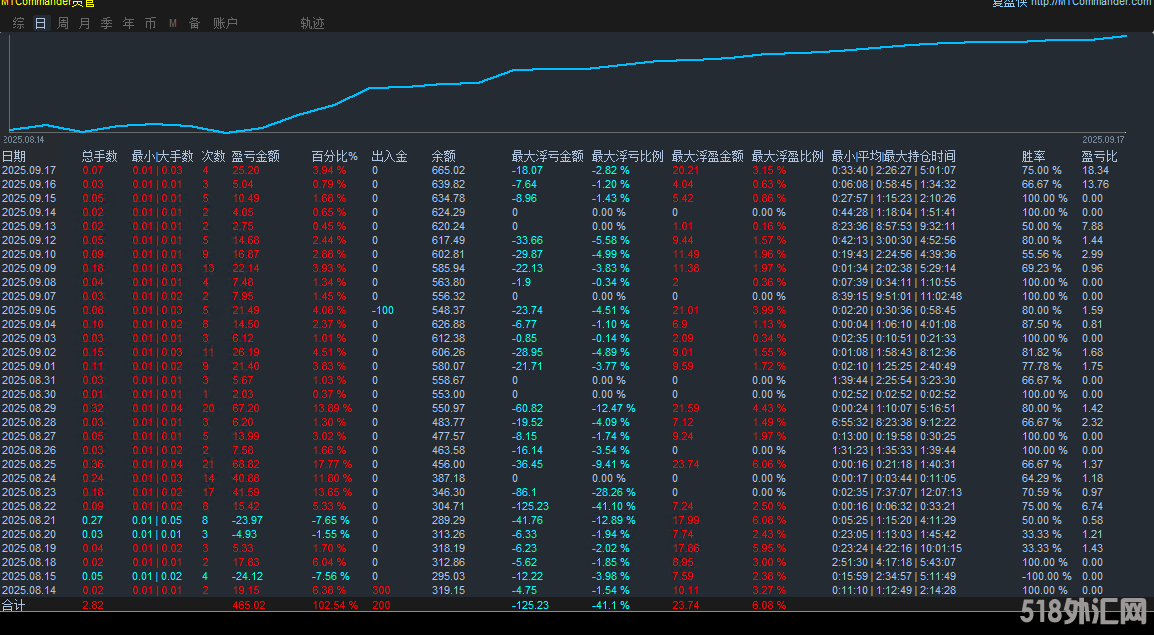Select the 2025.08.25 row with 21 trades

point(30,464)
